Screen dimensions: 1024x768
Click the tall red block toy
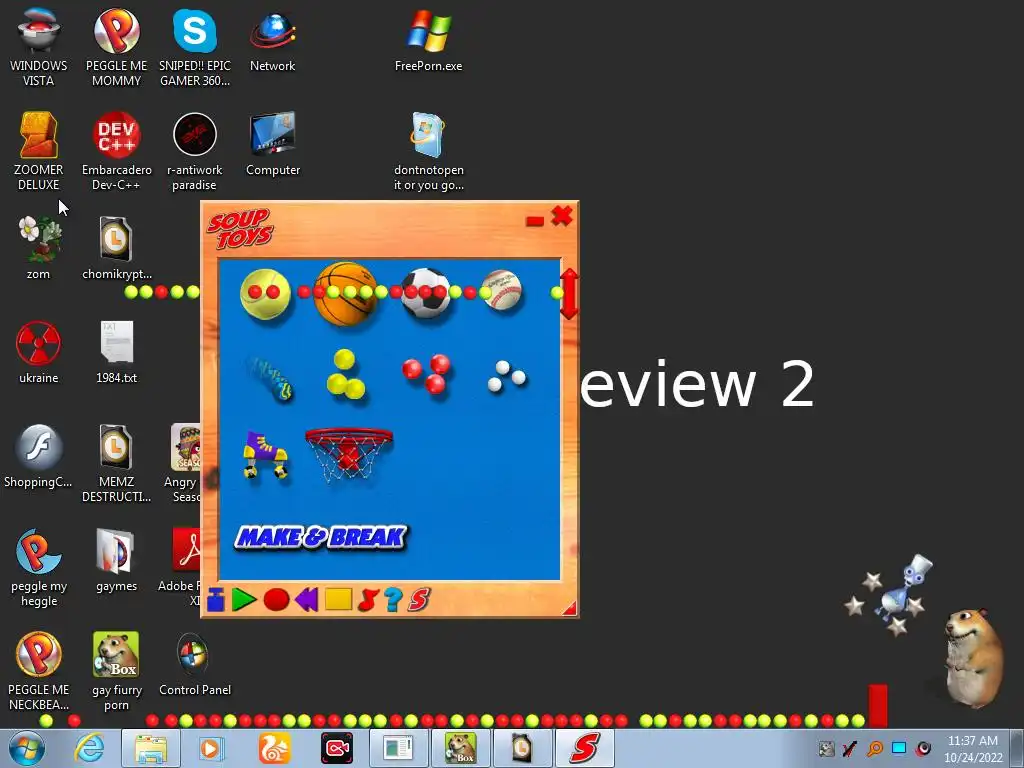pos(878,705)
